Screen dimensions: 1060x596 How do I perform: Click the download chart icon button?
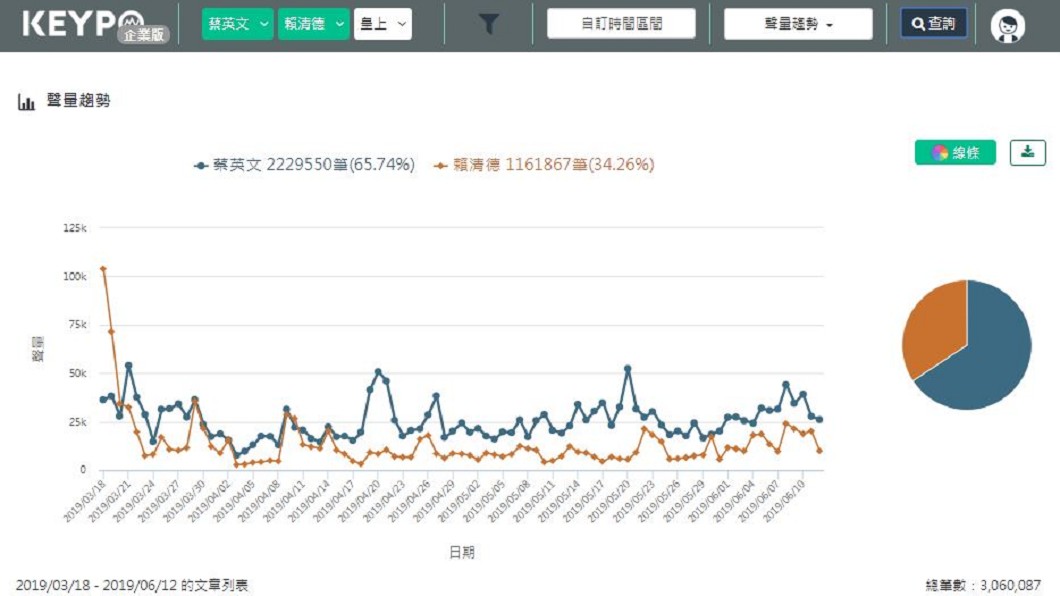pyautogui.click(x=1028, y=152)
